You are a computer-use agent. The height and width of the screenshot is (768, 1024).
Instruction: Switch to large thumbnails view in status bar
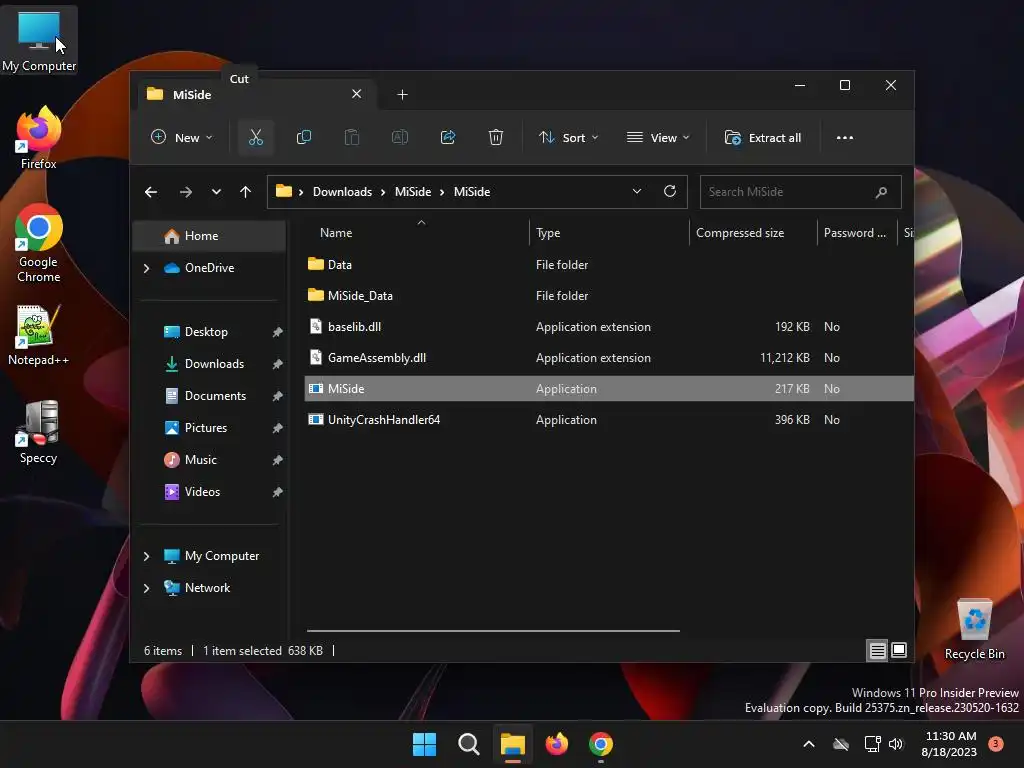click(x=899, y=650)
